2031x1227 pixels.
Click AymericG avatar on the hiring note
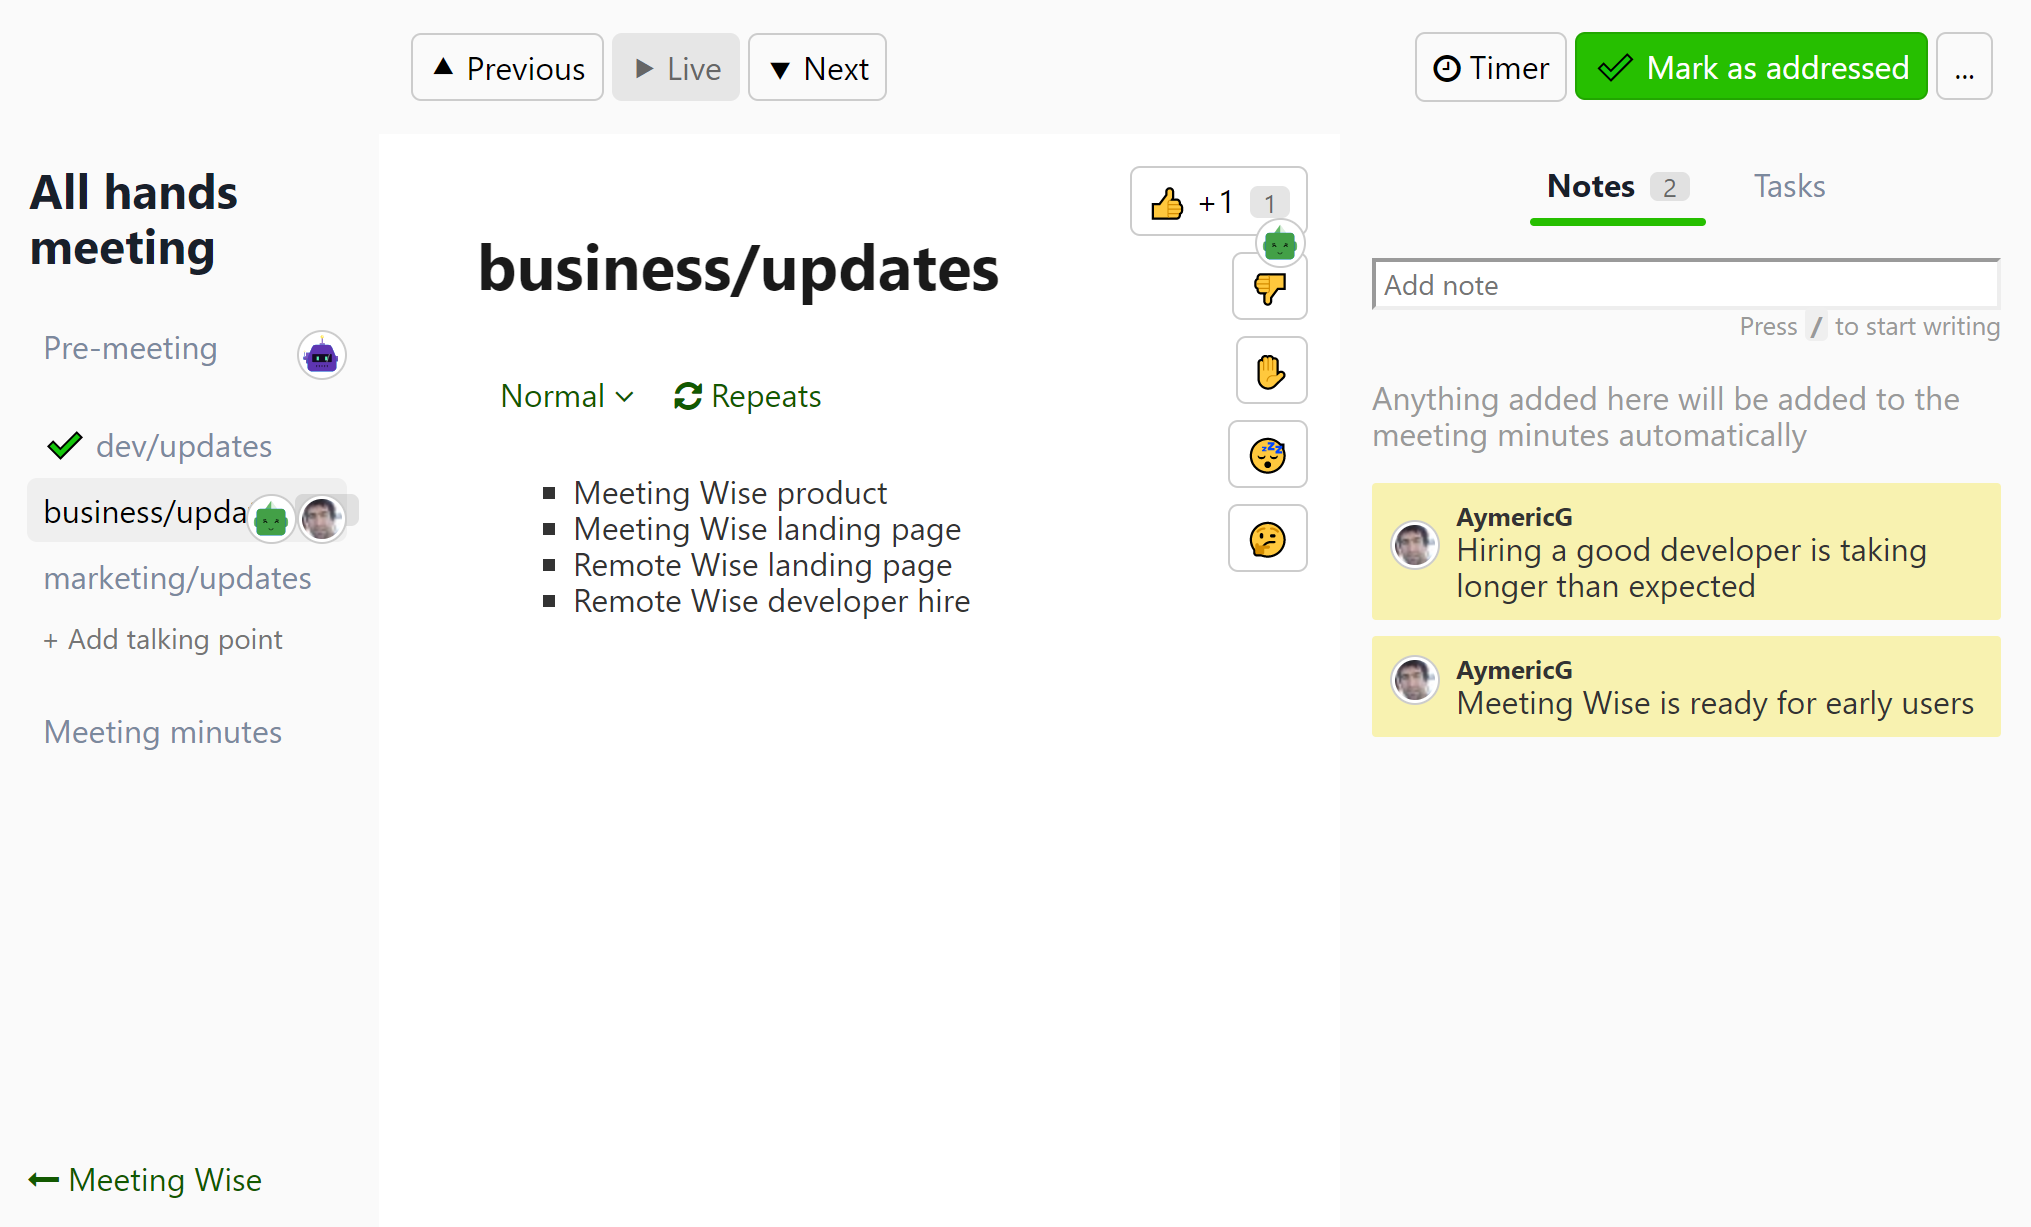[1415, 545]
